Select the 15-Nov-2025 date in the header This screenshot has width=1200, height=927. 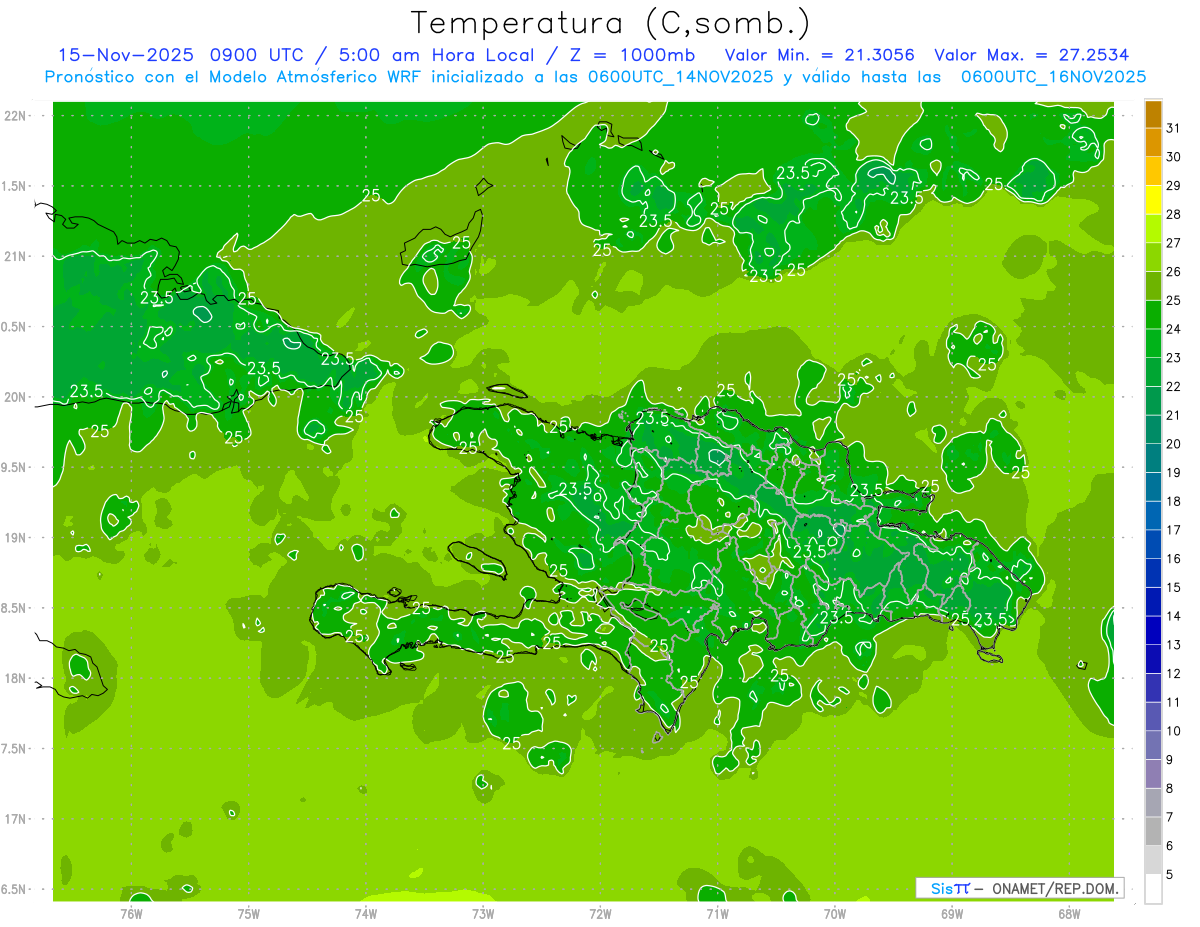[126, 55]
